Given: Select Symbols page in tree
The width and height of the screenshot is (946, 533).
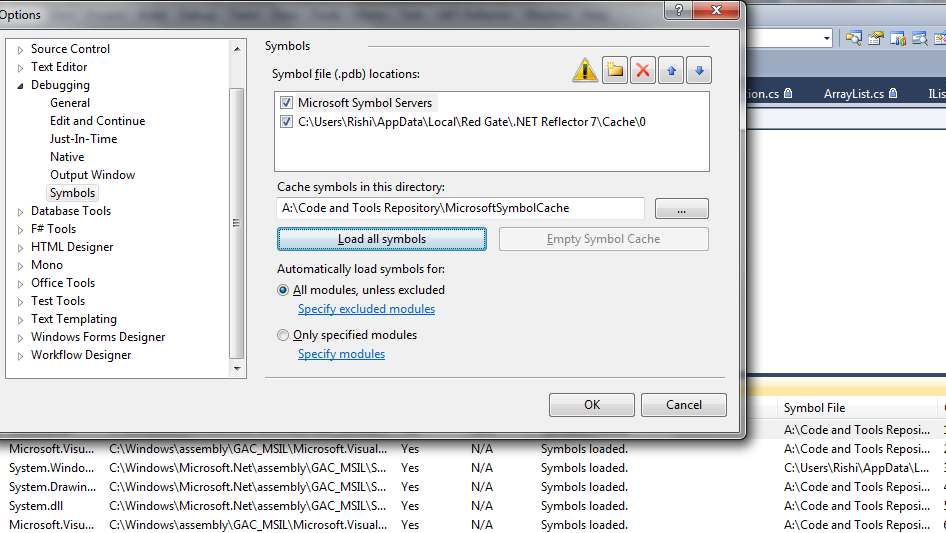Looking at the screenshot, I should [72, 193].
